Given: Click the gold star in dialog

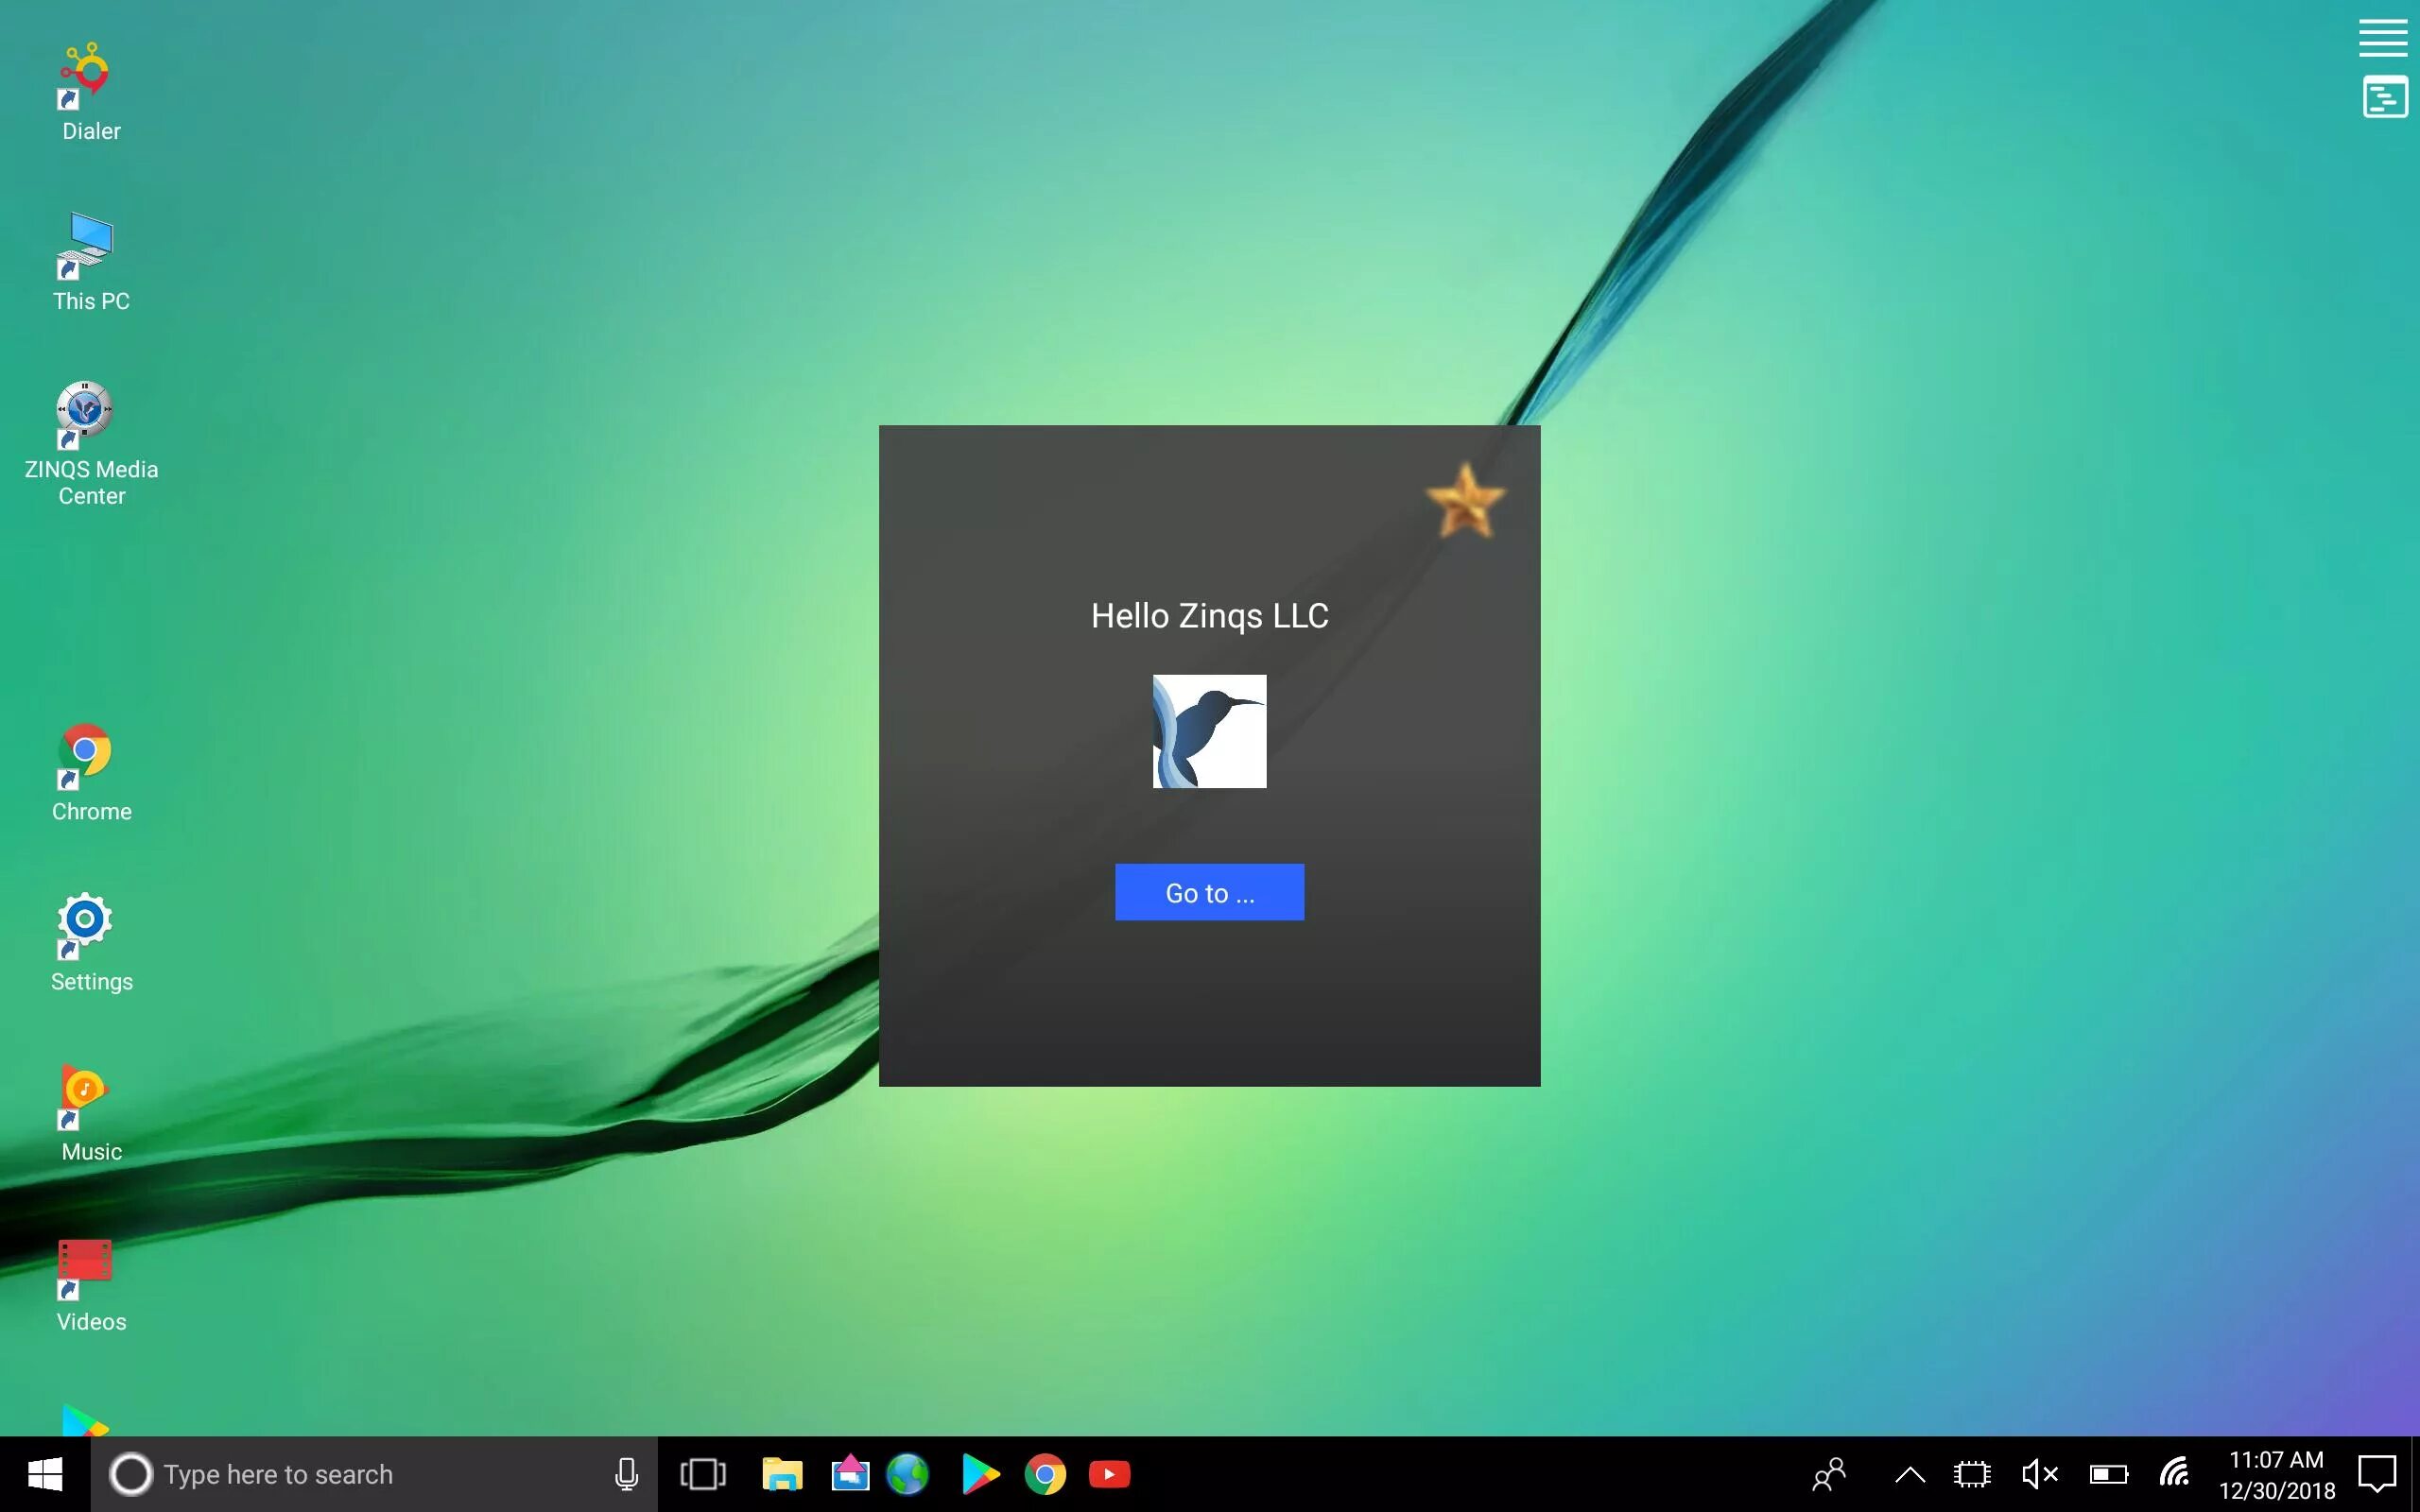Looking at the screenshot, I should pyautogui.click(x=1464, y=501).
